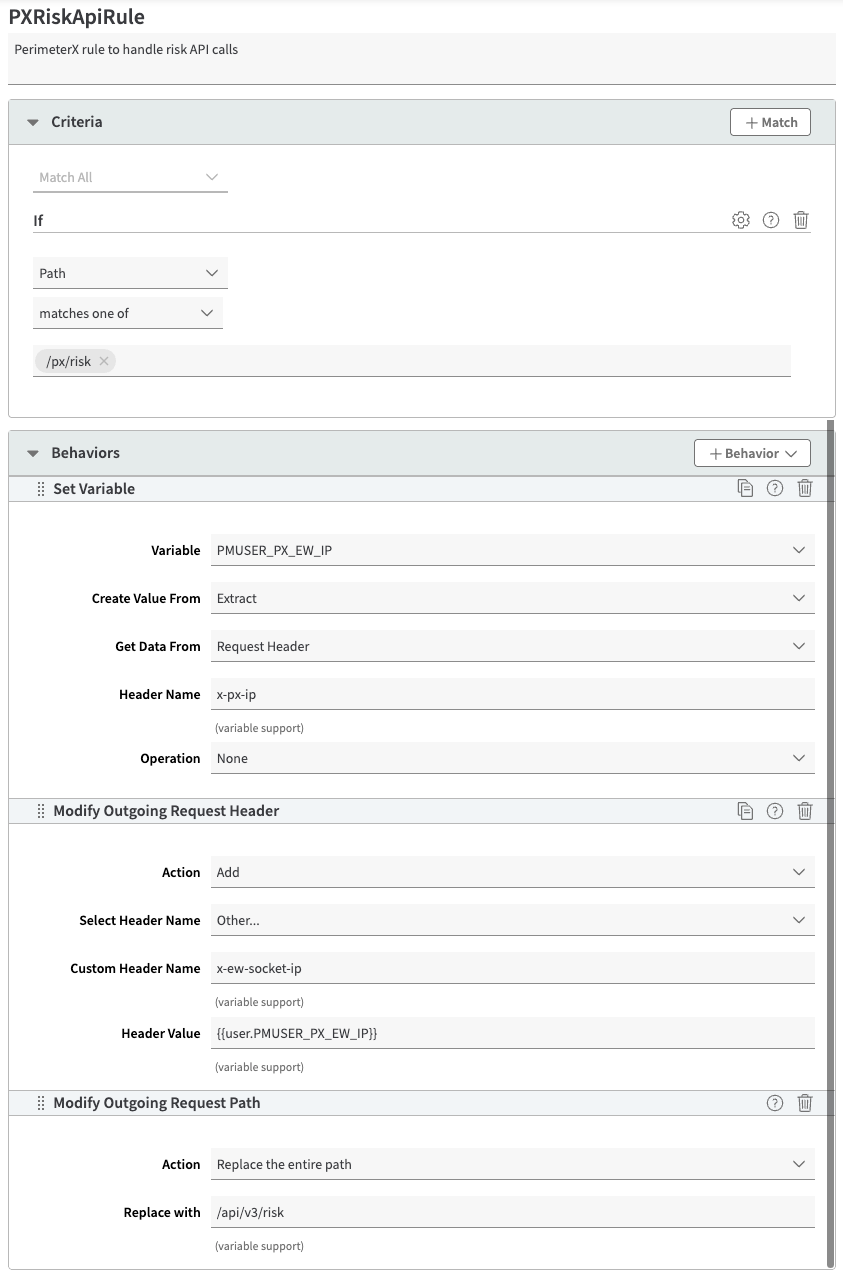
Task: Delete the Modify Outgoing Request Path behavior
Action: point(805,1103)
